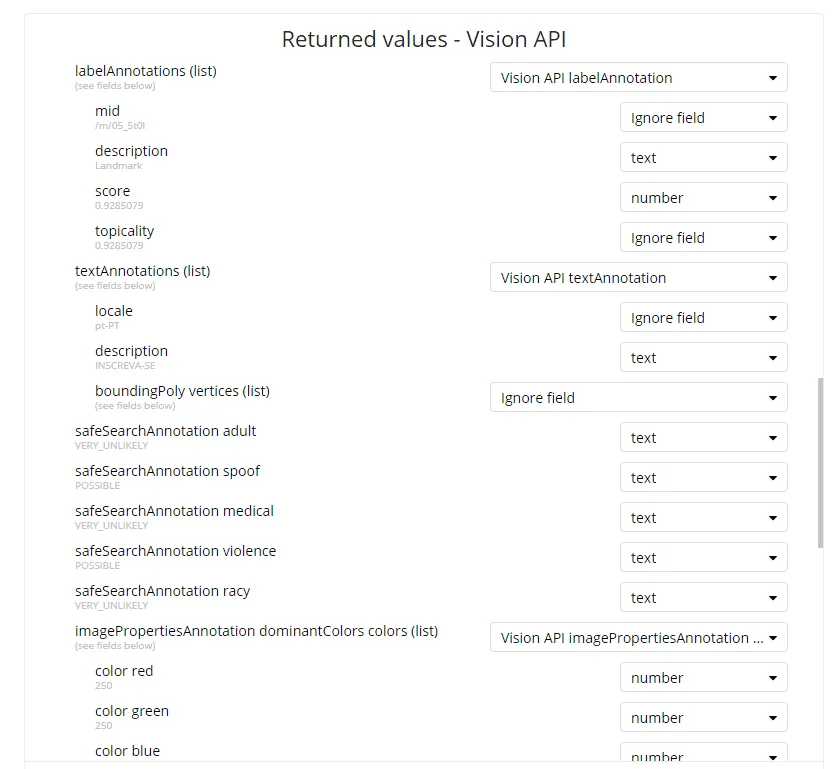
Task: Change textAnnotations description field type
Action: (703, 358)
